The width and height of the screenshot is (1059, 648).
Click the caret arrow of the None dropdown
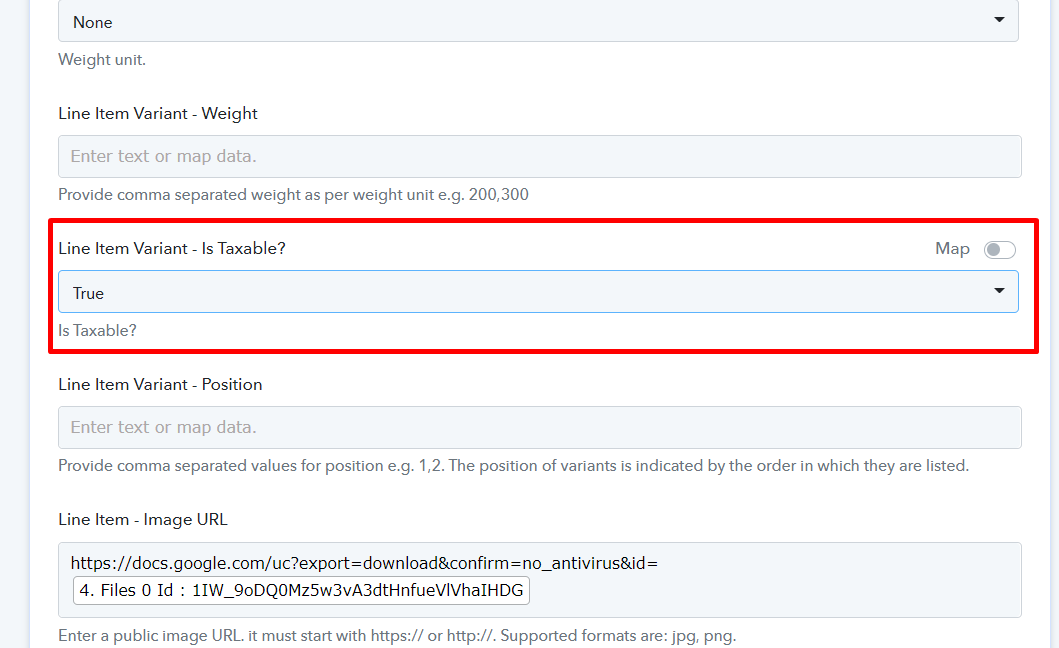(999, 20)
